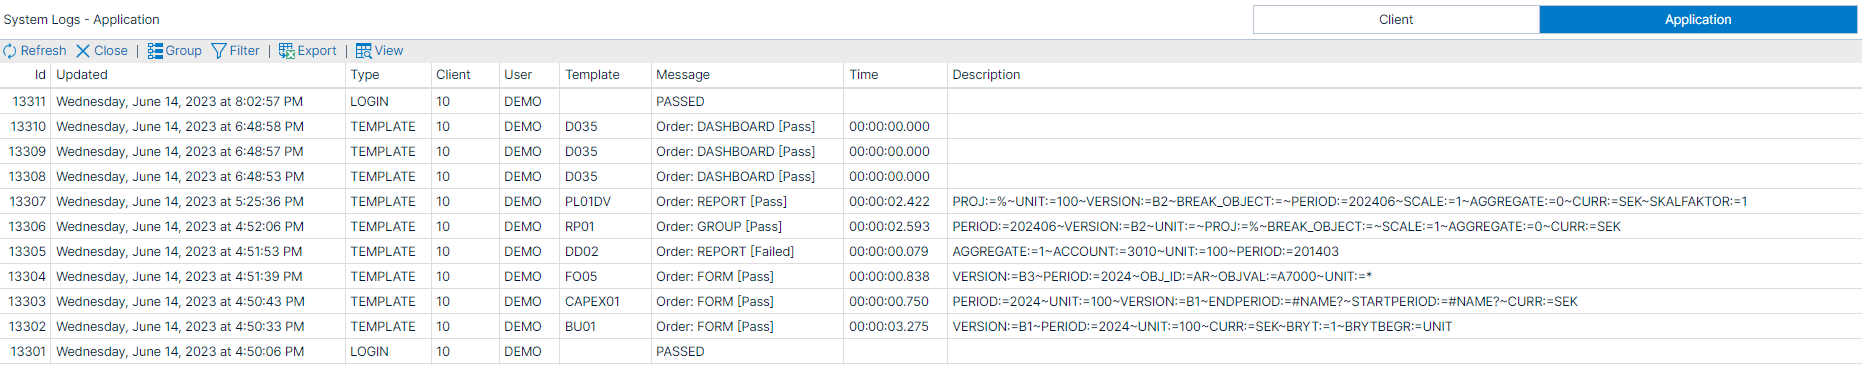Open the Group icon in toolbar
Screen dimensions: 1862x365
(155, 51)
